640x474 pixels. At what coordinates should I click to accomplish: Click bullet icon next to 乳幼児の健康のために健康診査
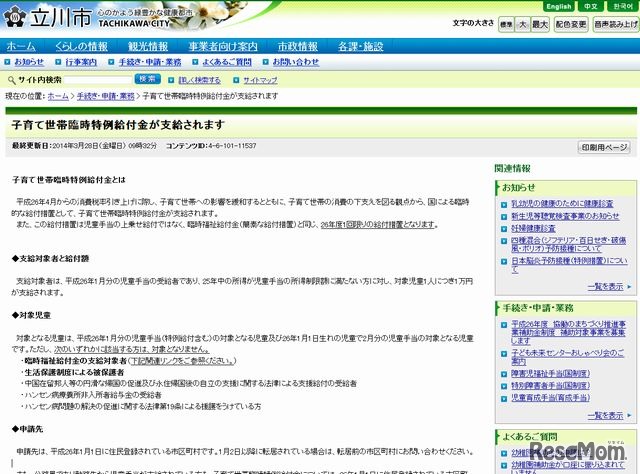pyautogui.click(x=504, y=205)
